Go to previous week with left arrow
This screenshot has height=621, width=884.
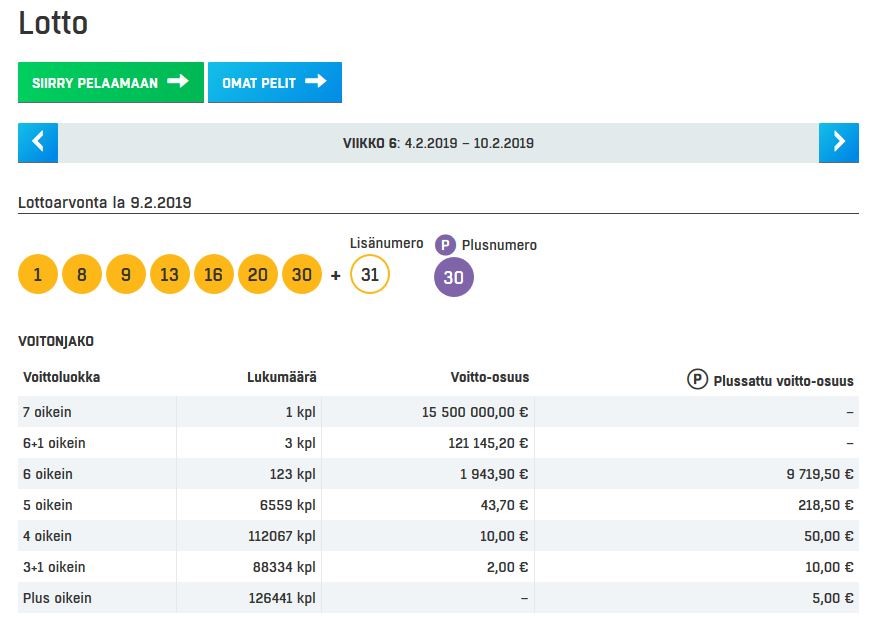(38, 143)
